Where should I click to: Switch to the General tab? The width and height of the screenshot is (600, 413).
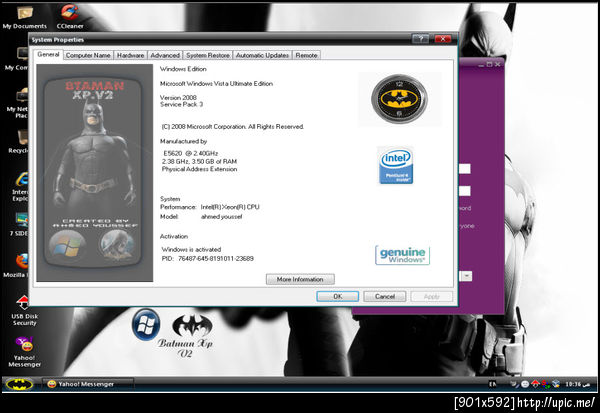48,55
